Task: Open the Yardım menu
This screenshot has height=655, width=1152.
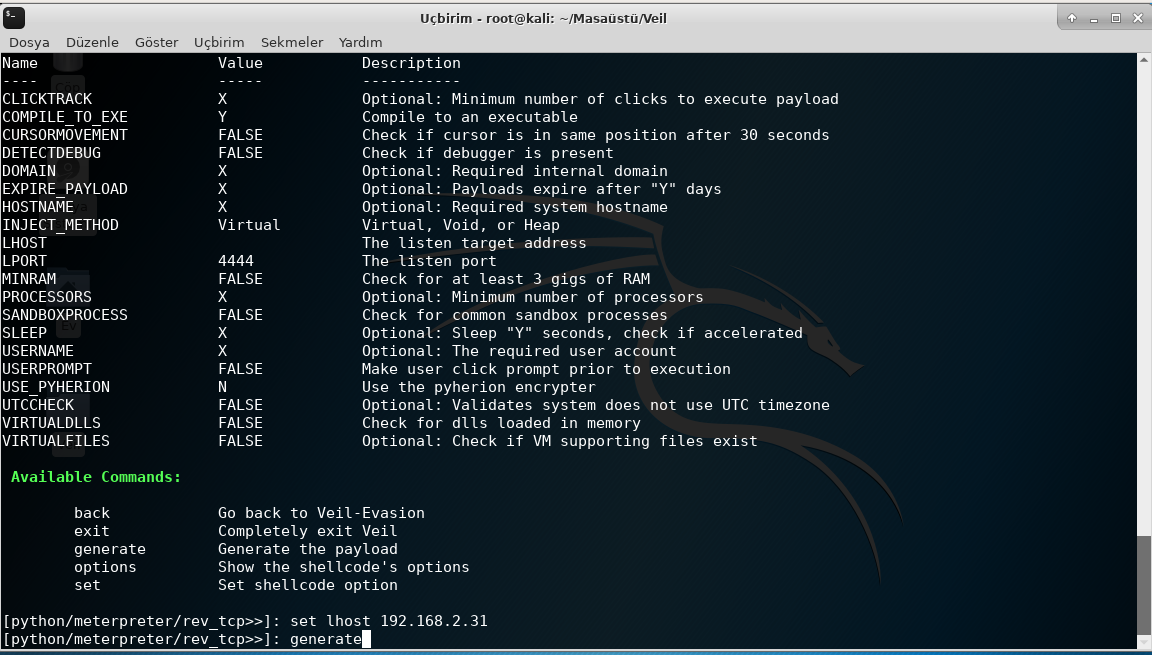Action: point(360,43)
